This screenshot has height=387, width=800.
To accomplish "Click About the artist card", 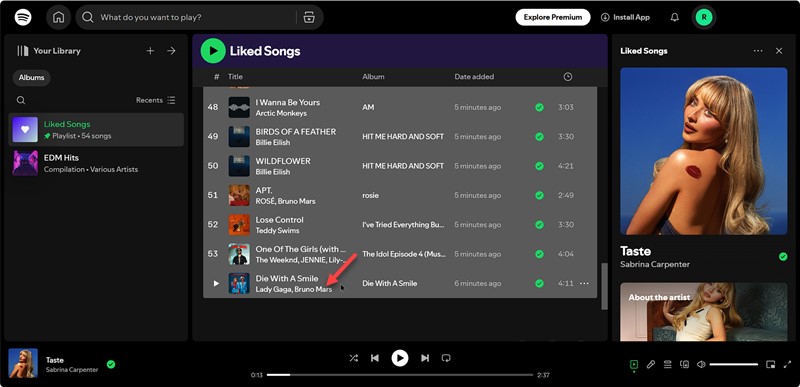I will click(x=704, y=312).
